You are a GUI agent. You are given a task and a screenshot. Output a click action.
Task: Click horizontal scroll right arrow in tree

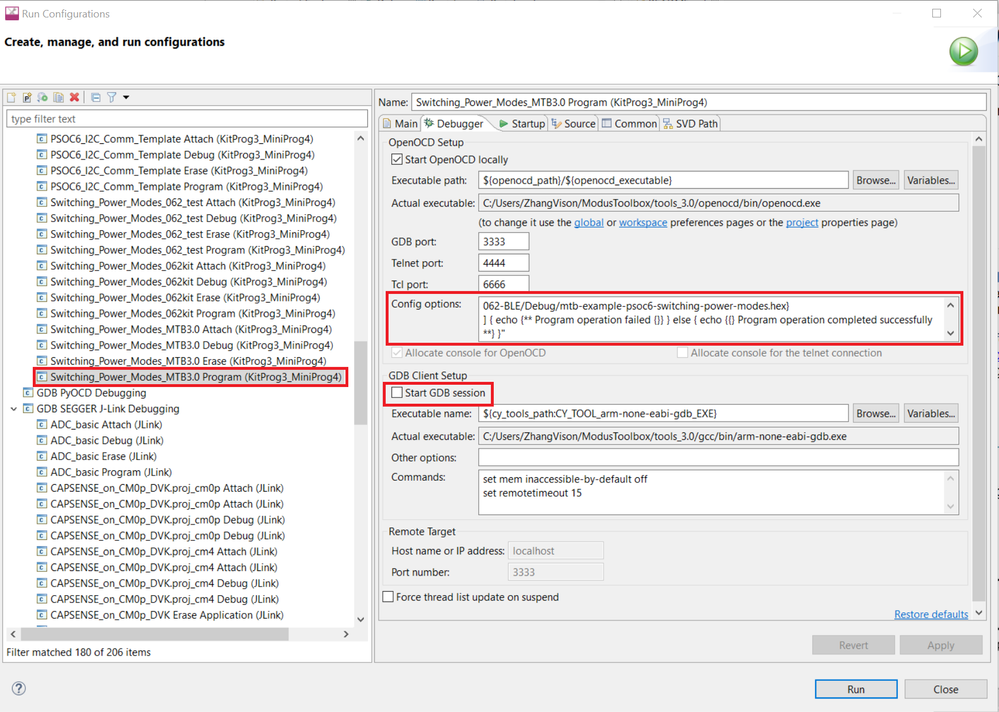(x=346, y=634)
